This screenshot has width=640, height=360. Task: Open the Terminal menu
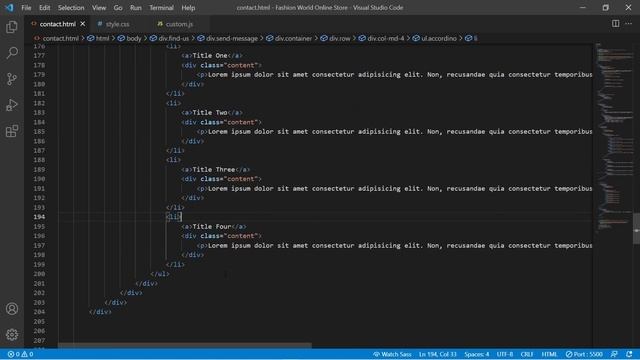(161, 8)
